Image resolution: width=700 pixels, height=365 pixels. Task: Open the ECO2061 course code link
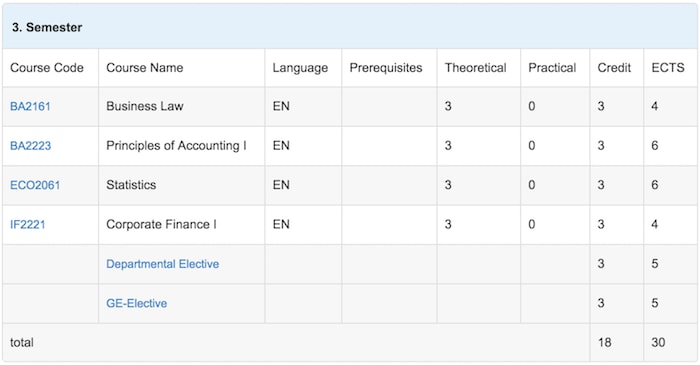tap(35, 185)
